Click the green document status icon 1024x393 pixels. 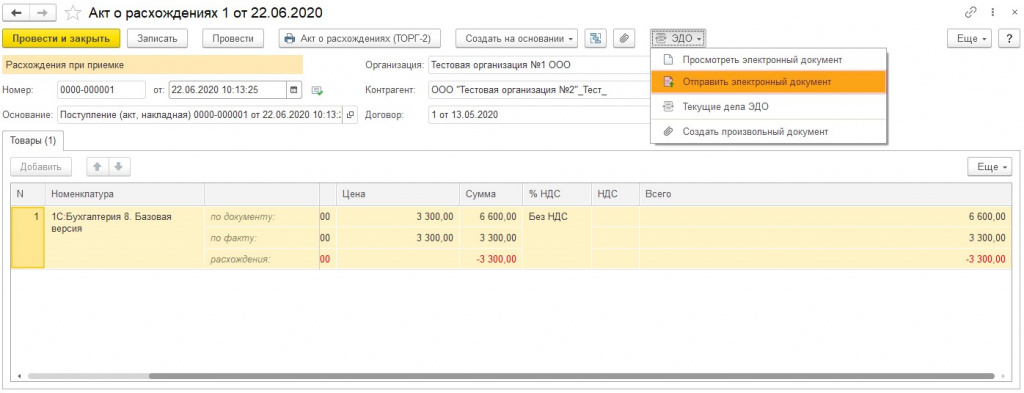pos(317,90)
